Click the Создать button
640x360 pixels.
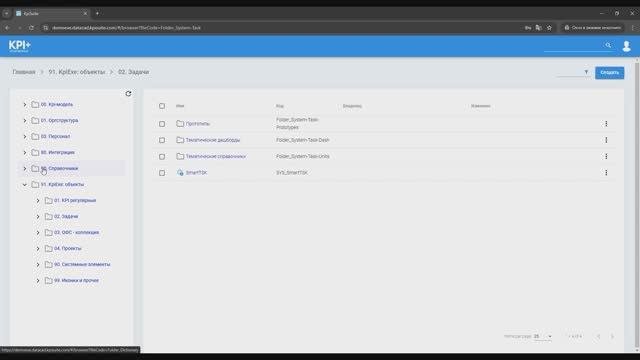coord(609,73)
